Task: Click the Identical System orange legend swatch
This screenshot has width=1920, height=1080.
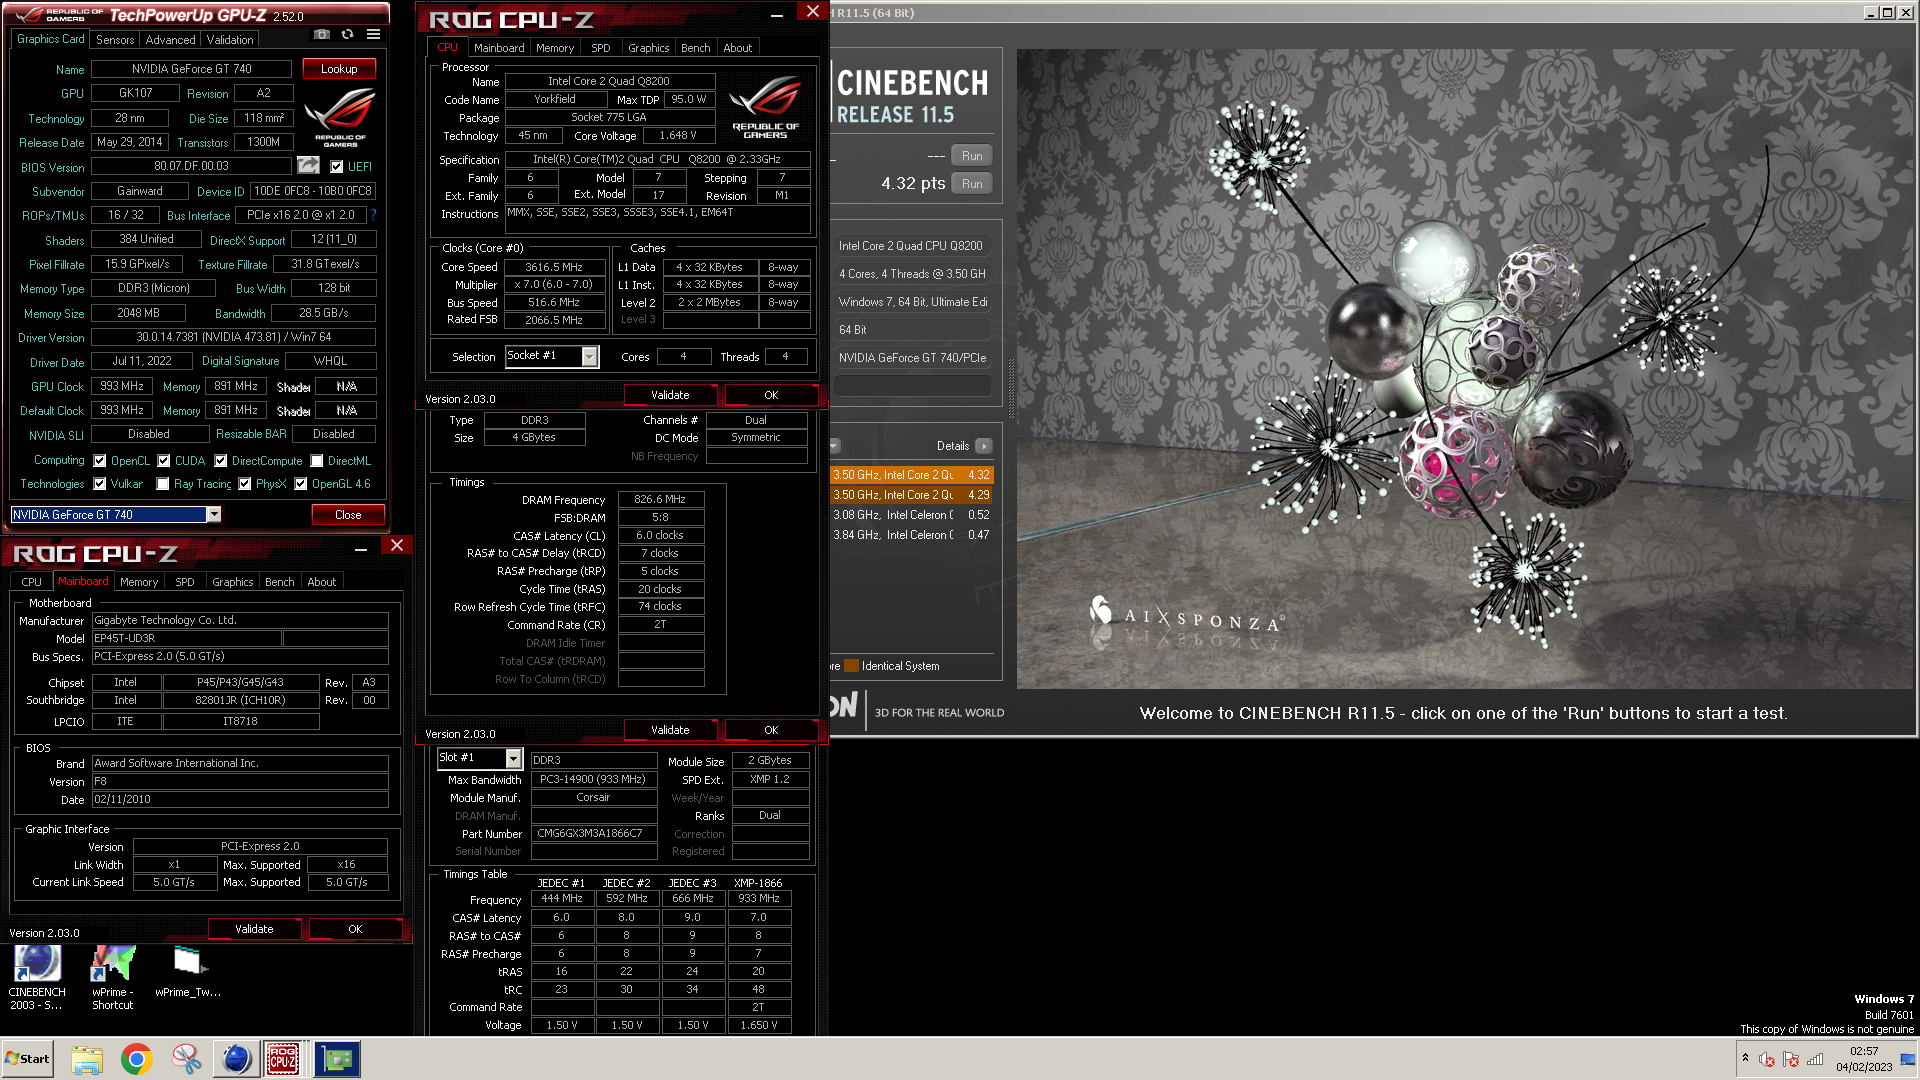Action: click(x=852, y=666)
